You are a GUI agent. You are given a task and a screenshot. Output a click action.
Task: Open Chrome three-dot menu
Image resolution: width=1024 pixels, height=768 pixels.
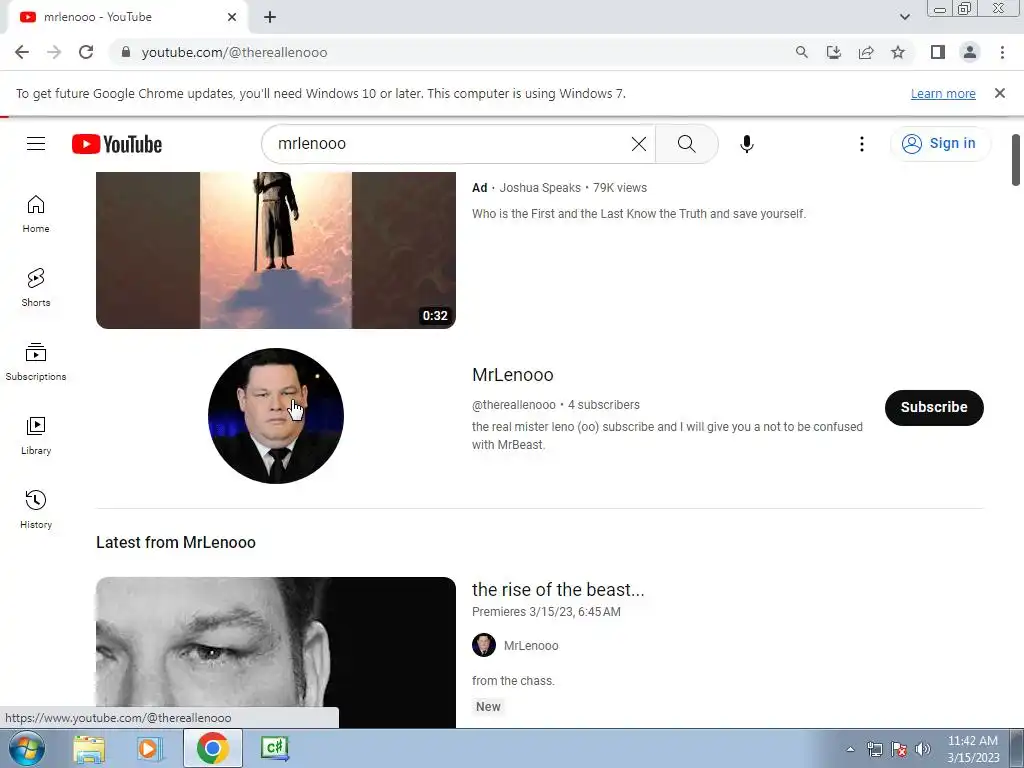(x=1002, y=52)
